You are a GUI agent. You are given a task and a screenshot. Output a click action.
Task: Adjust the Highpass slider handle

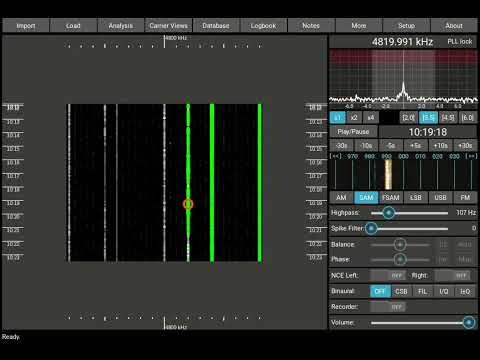point(388,213)
